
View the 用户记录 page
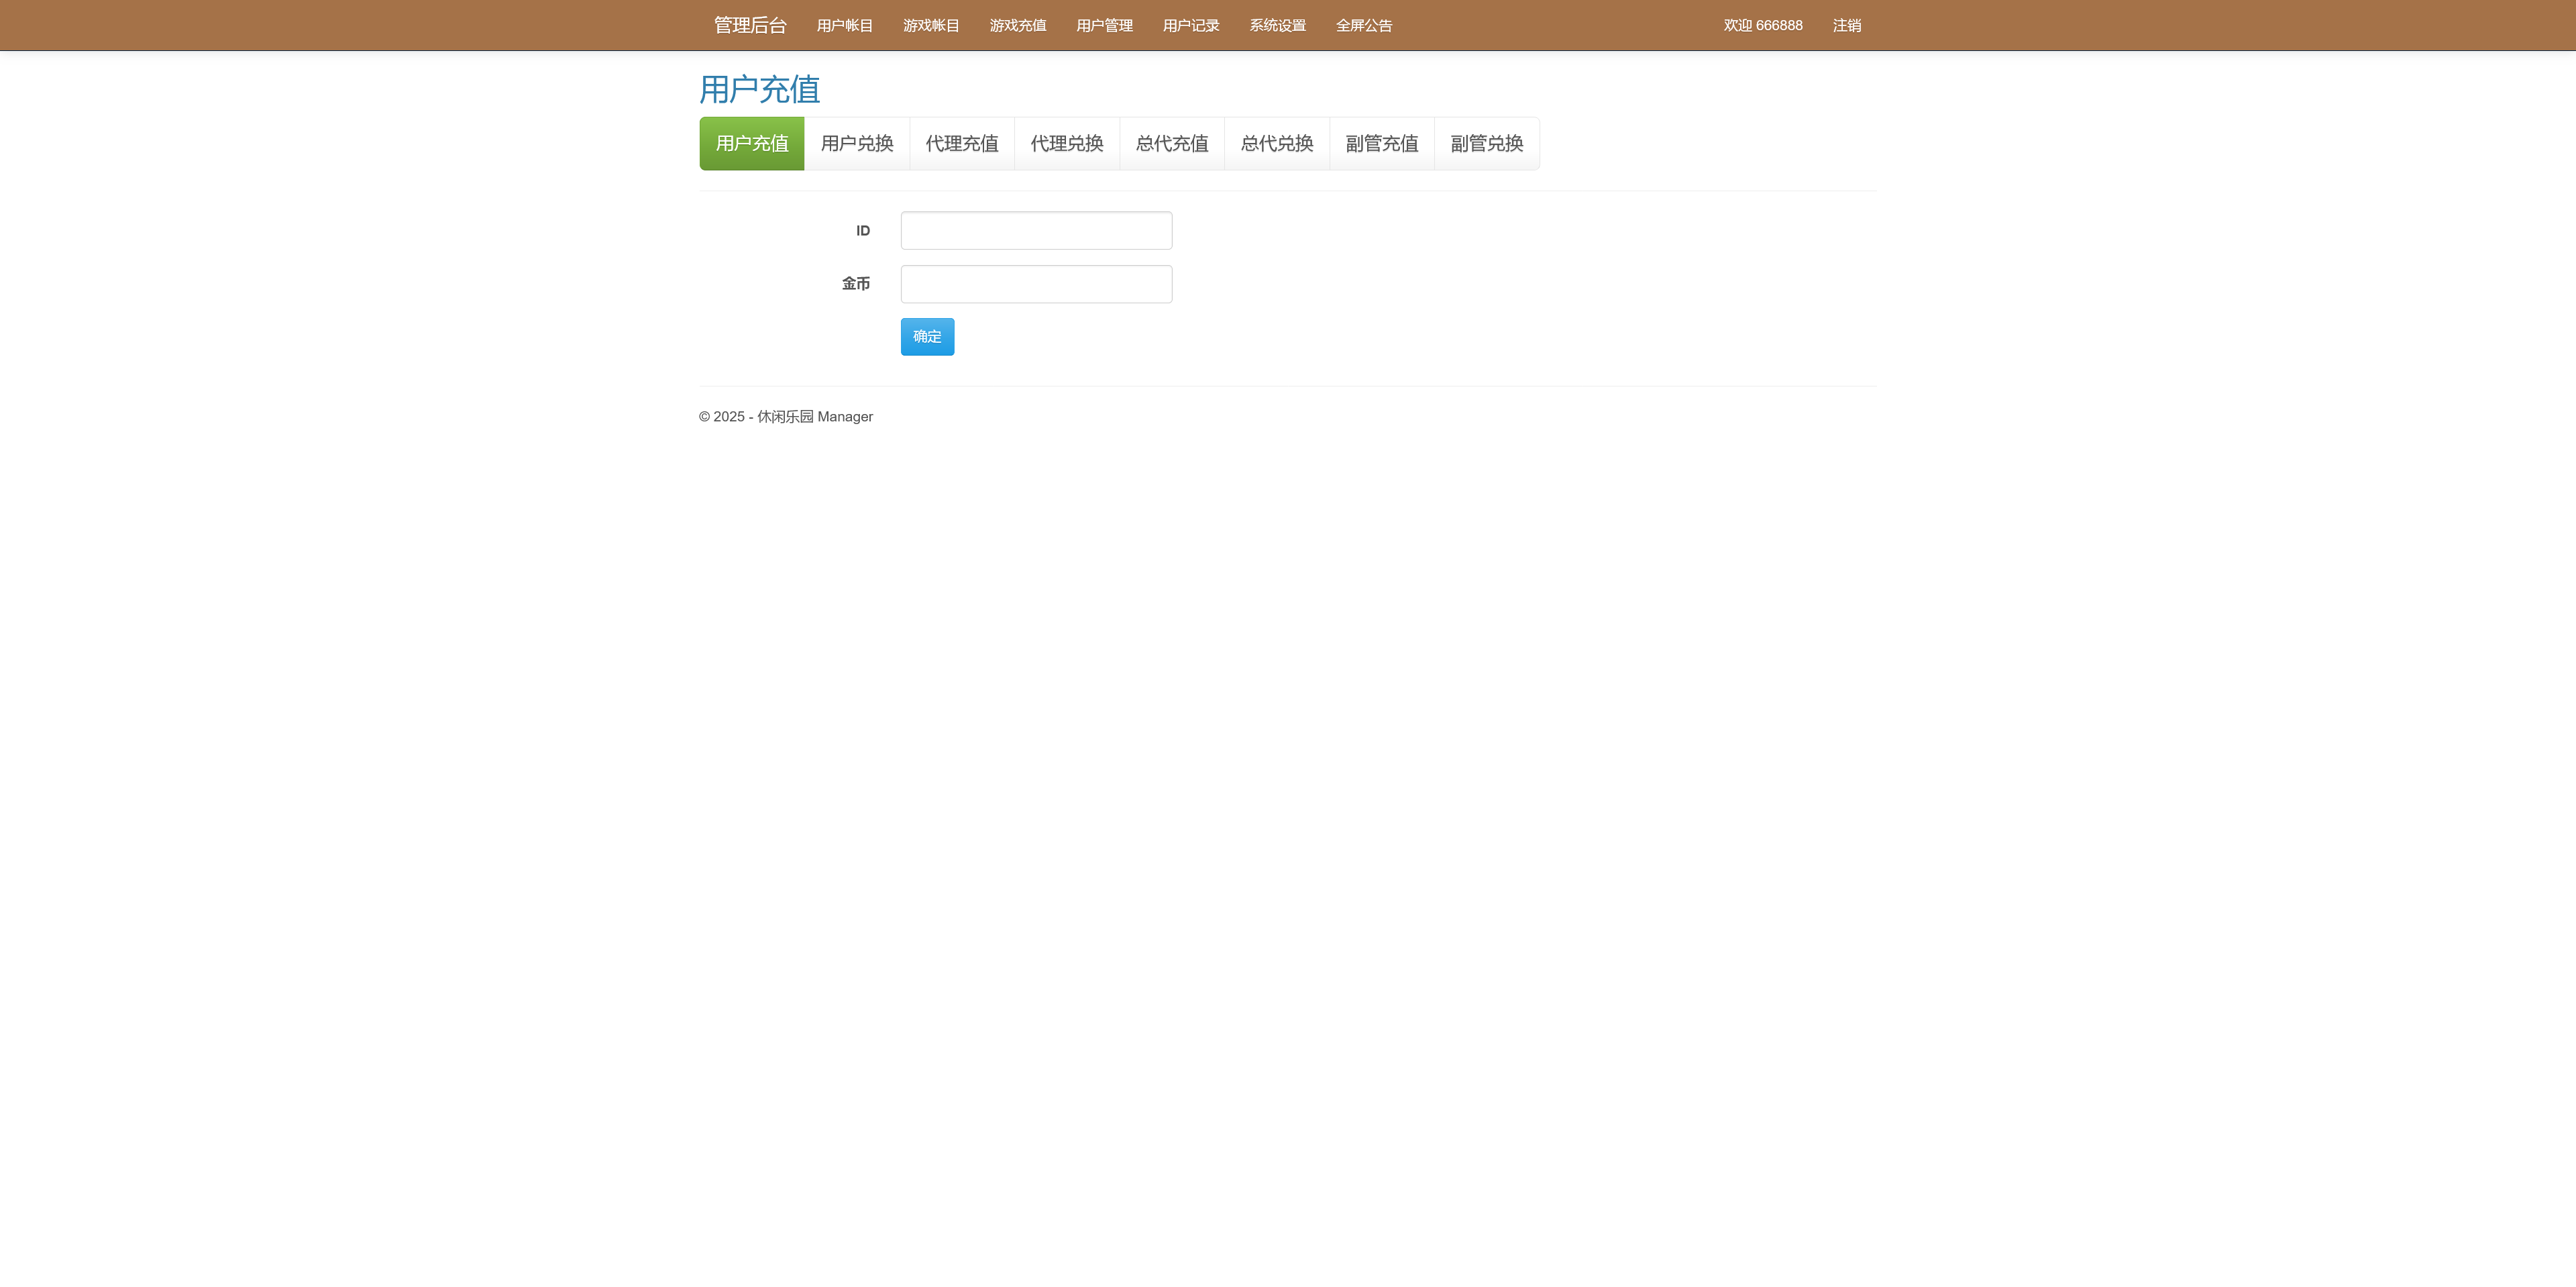click(1191, 25)
